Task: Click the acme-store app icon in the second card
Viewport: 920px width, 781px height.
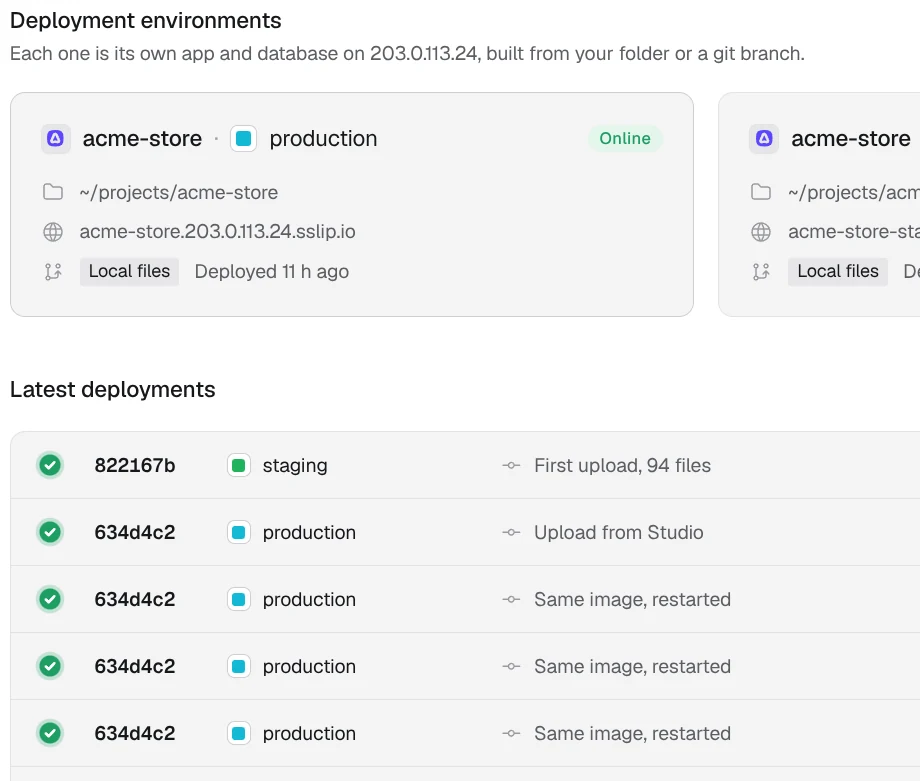Action: tap(764, 139)
